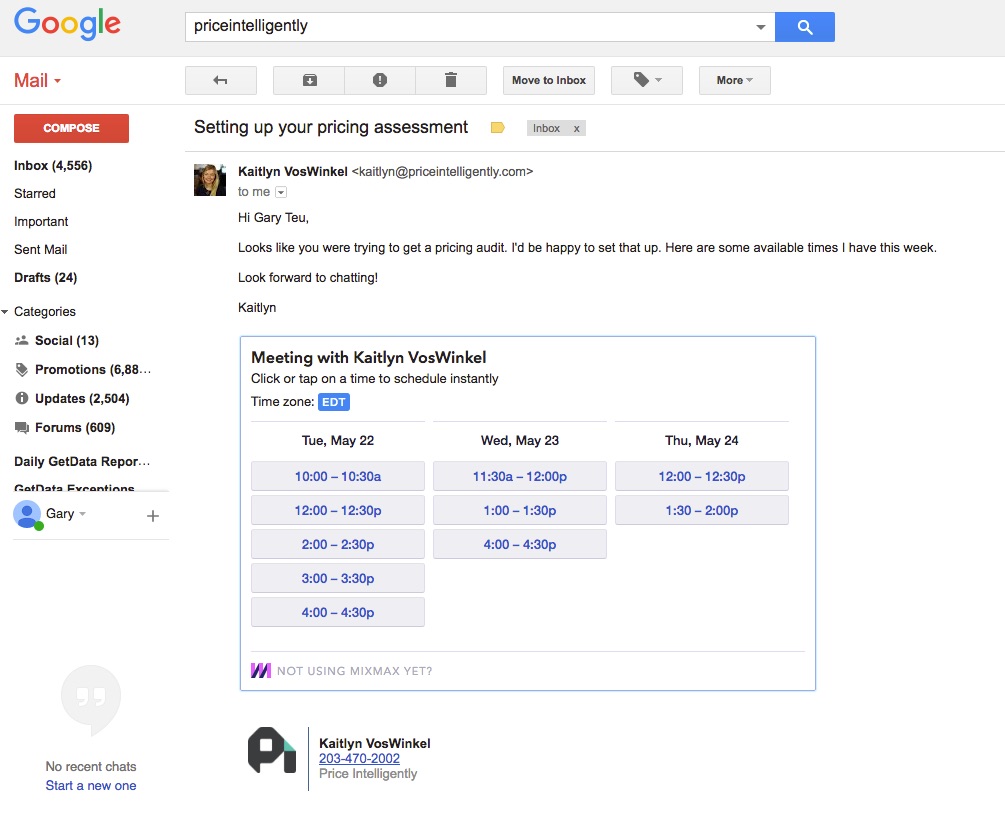
Task: Go to Sent Mail folder
Action: tap(41, 250)
